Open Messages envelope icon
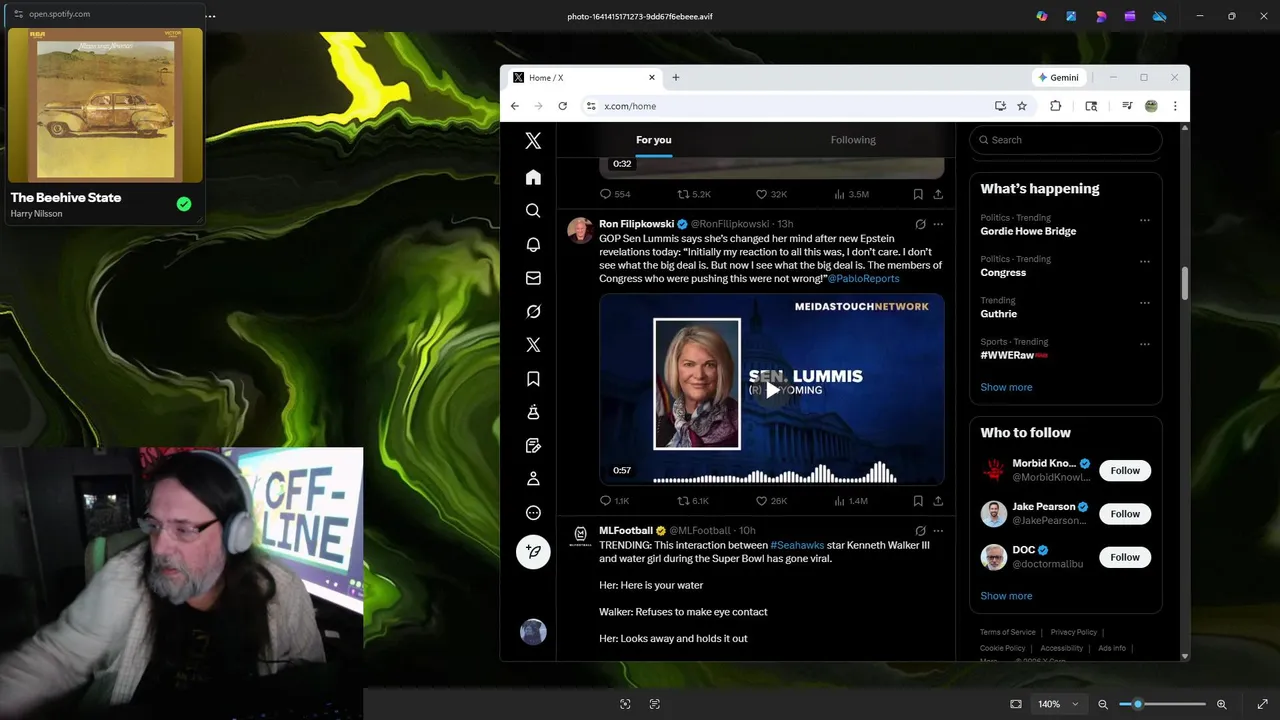Image resolution: width=1280 pixels, height=720 pixels. [533, 278]
